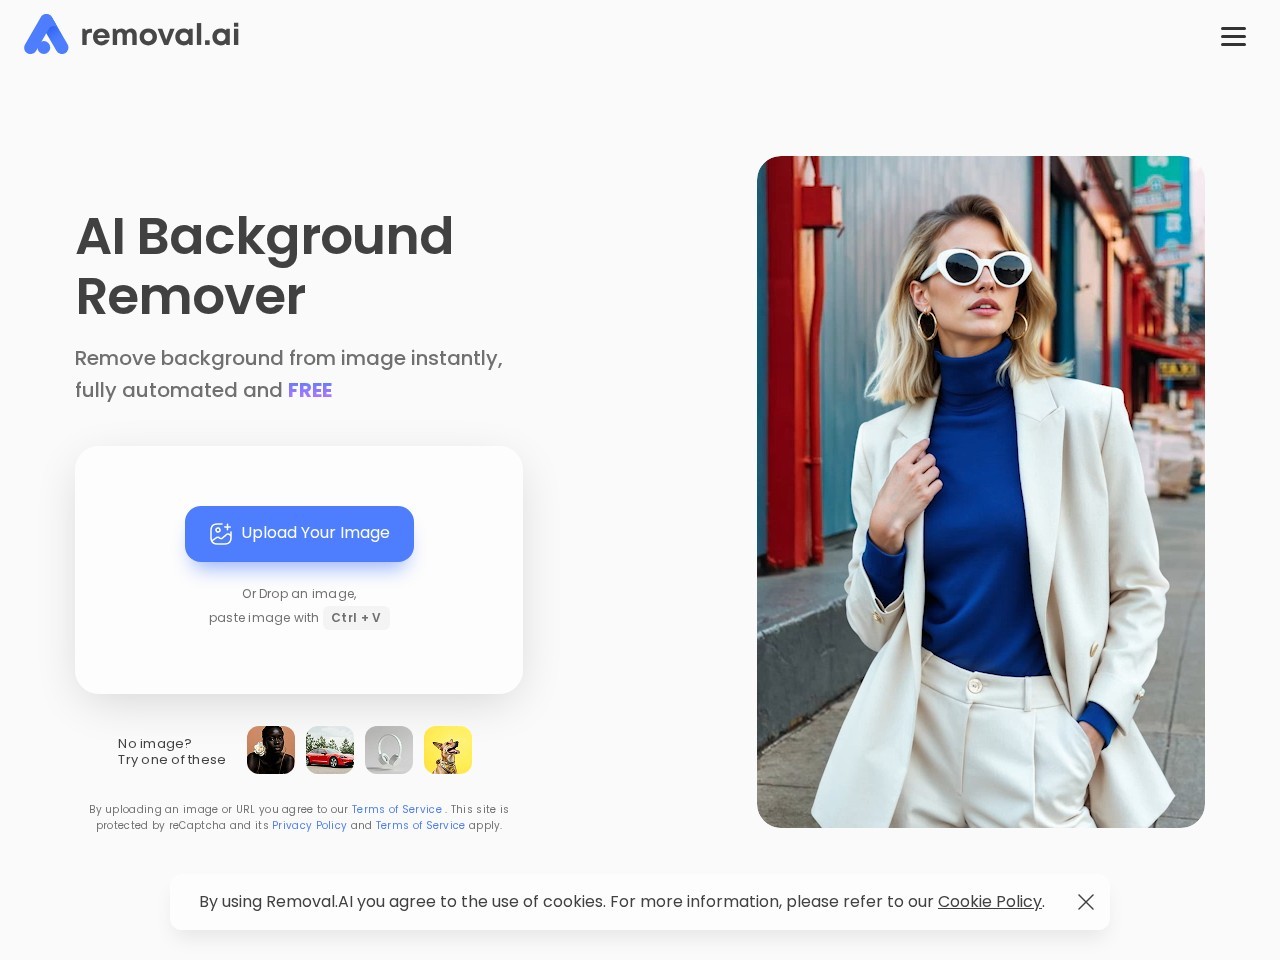1280x960 pixels.
Task: Click the blue removal.ai logo icon
Action: click(46, 35)
